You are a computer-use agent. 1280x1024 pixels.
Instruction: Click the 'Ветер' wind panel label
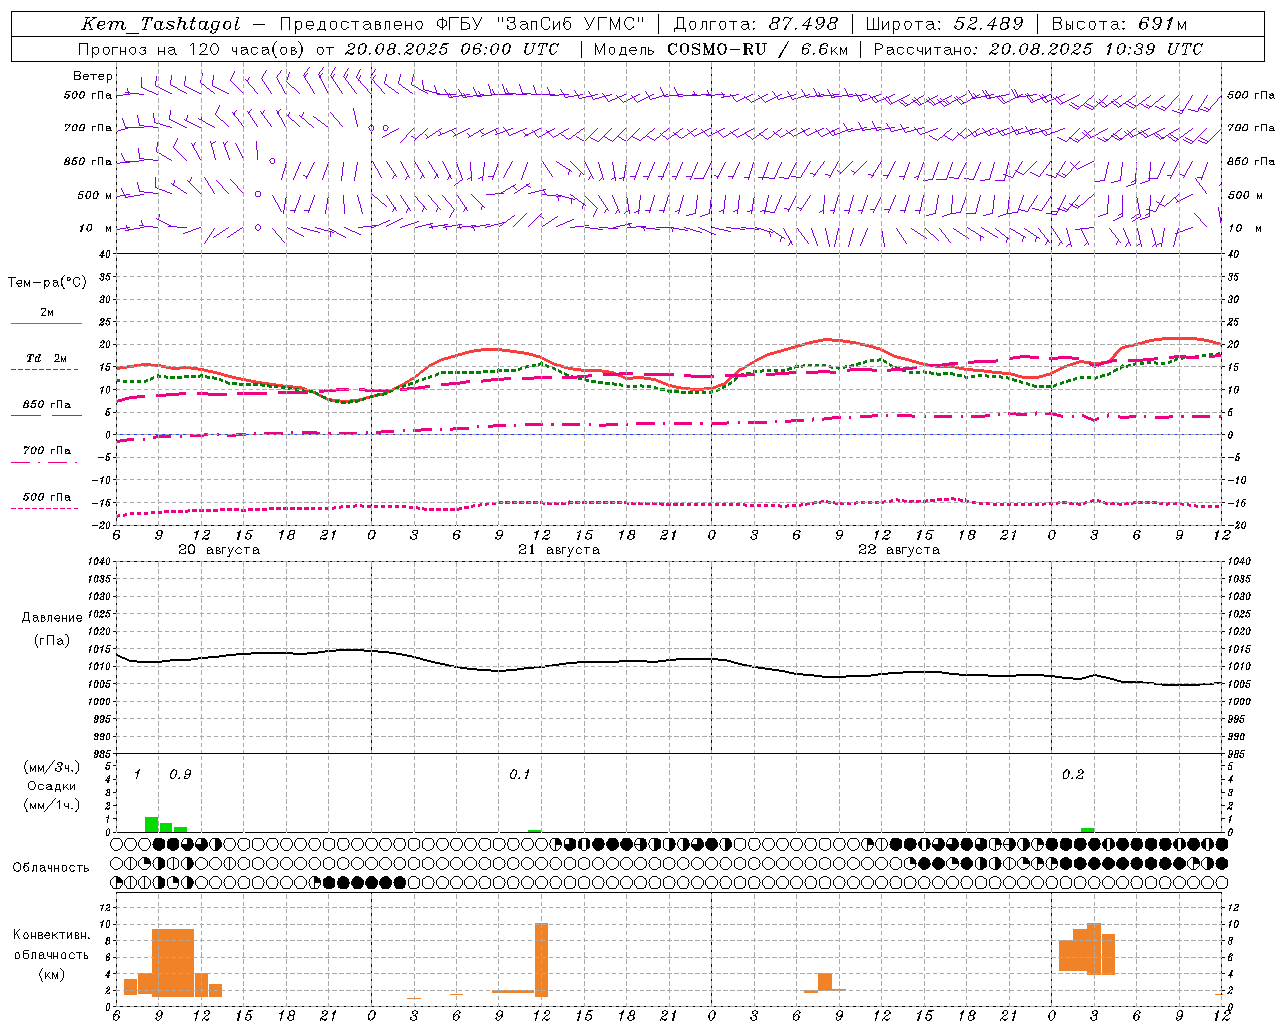point(93,76)
